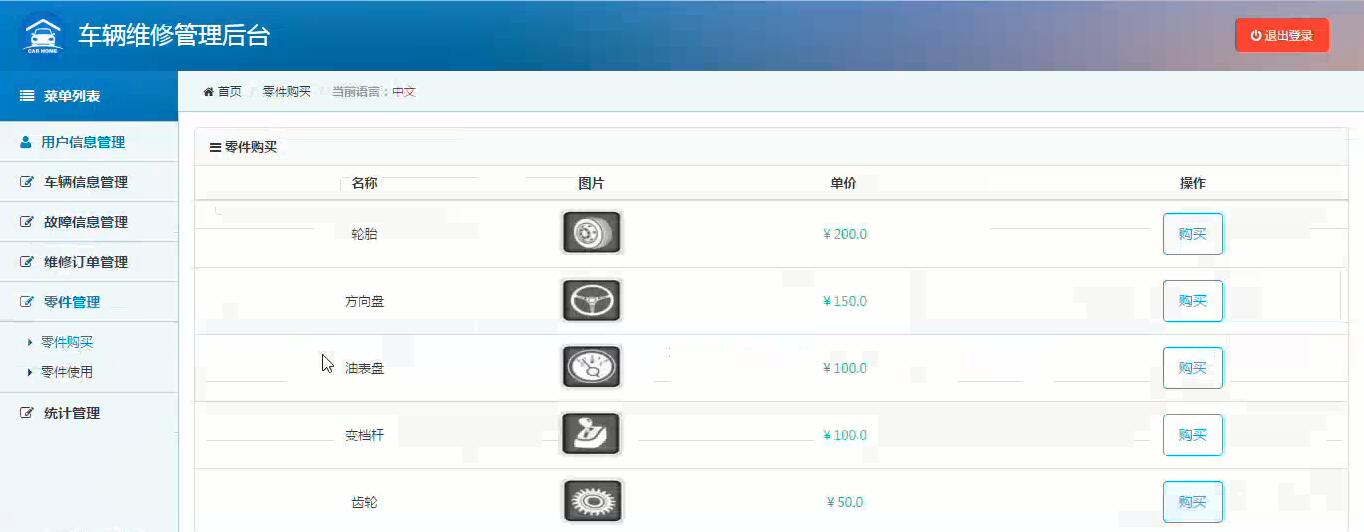The width and height of the screenshot is (1364, 532).
Task: Click the arrow beside 零件购买 submenu
Action: click(30, 342)
